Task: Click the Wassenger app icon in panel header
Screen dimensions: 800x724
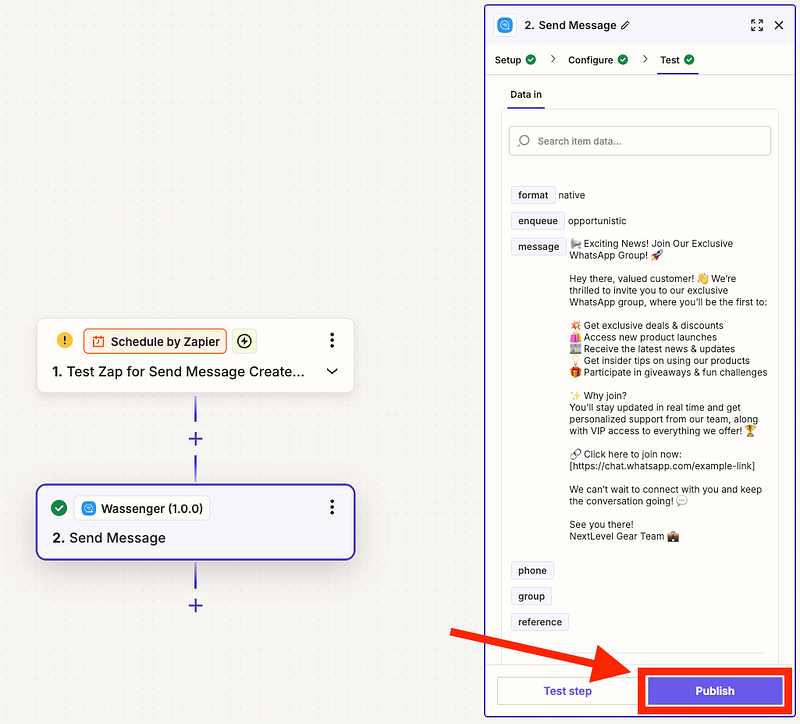Action: click(506, 25)
